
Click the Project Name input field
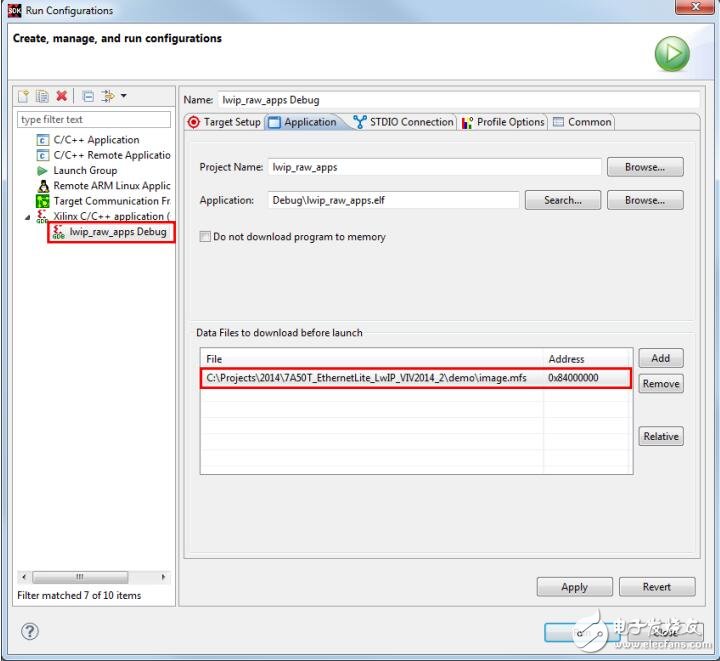435,167
